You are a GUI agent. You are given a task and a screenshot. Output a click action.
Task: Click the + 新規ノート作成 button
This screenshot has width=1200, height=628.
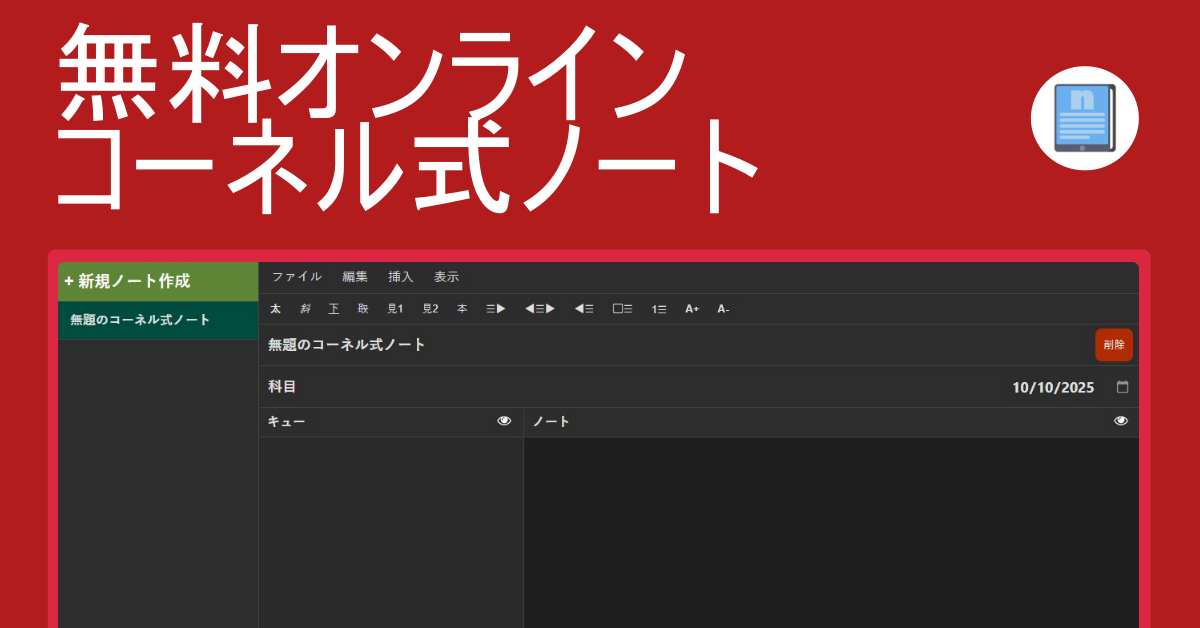(158, 281)
